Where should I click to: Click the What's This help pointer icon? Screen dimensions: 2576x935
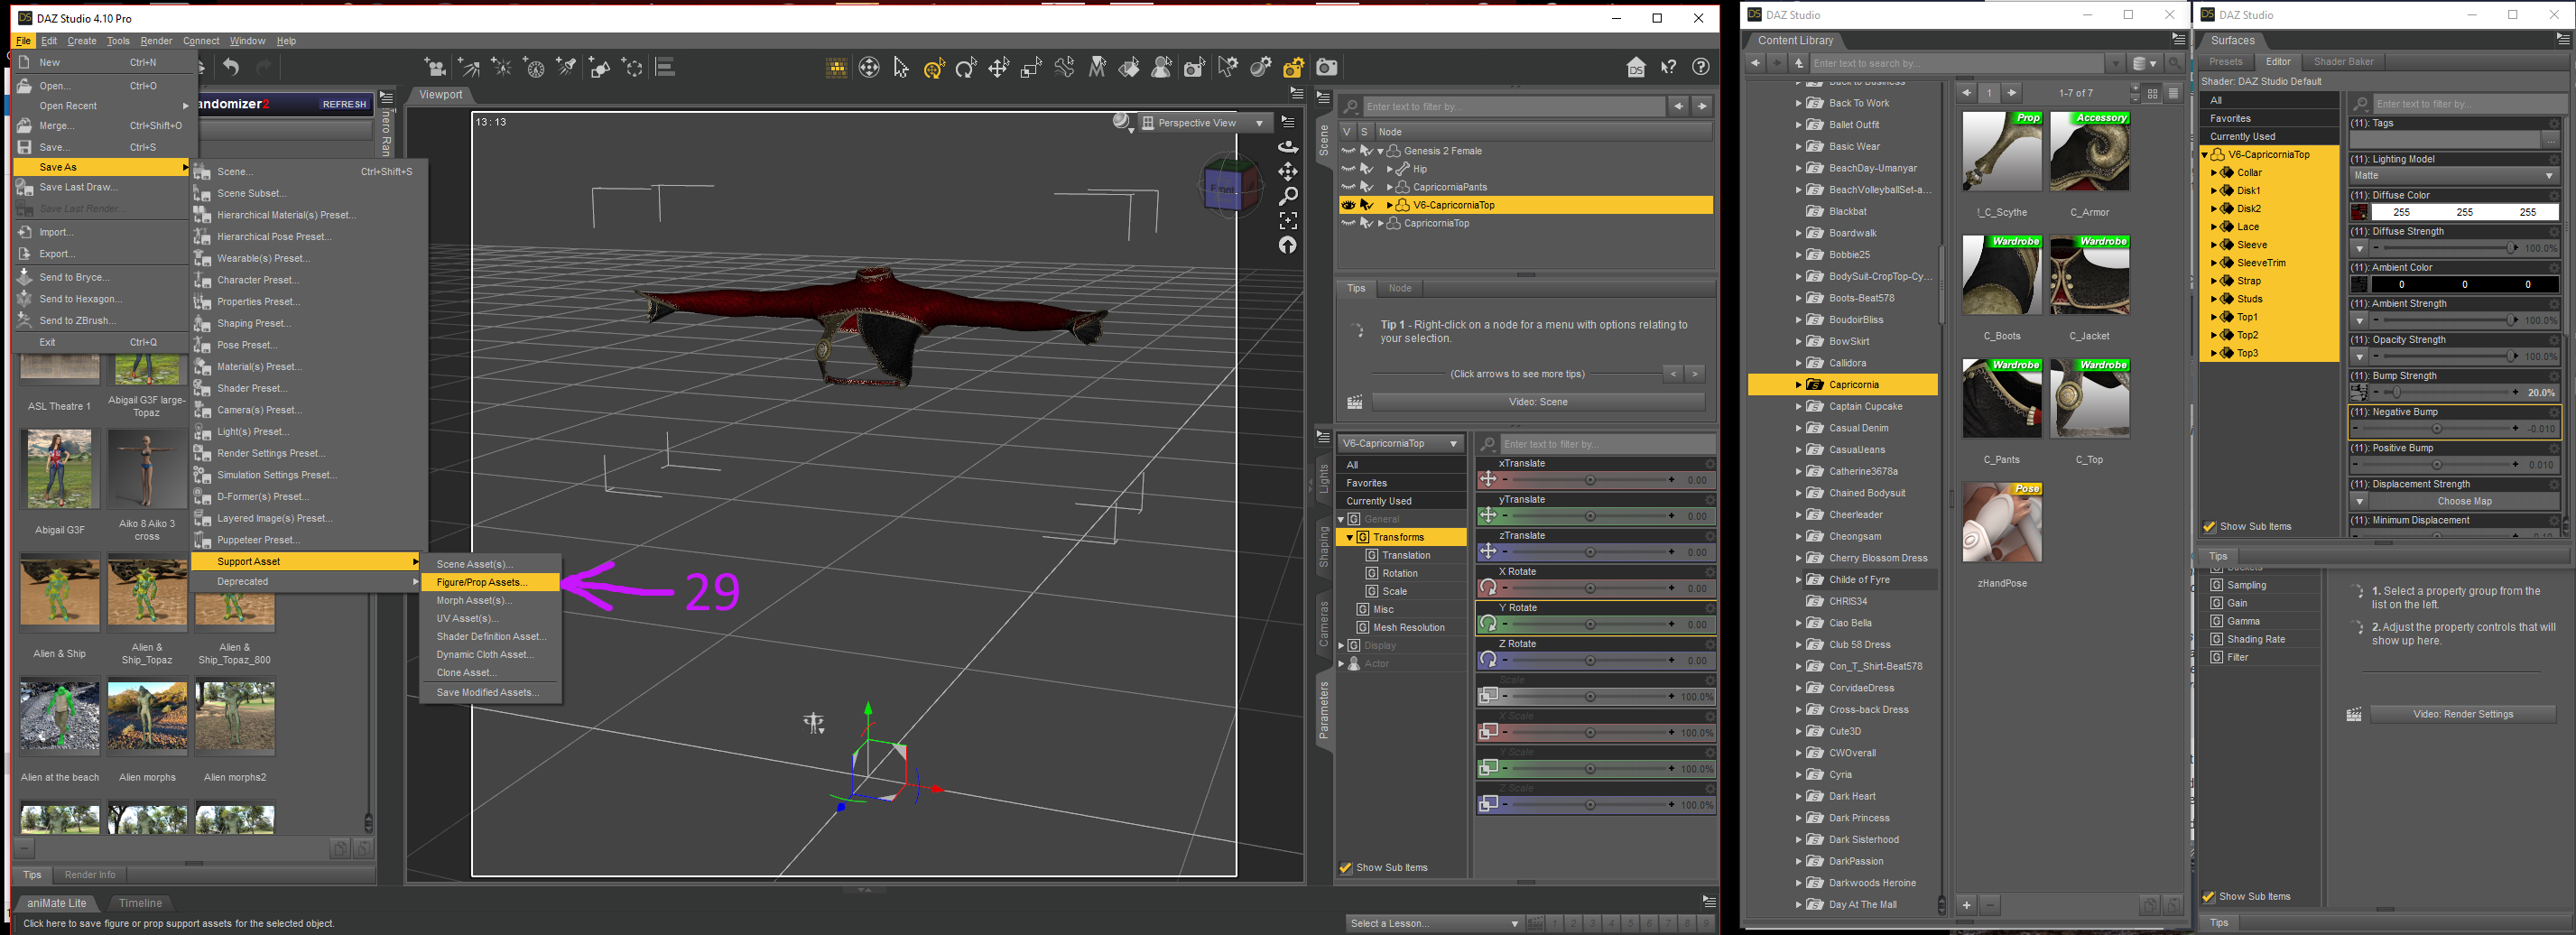tap(1668, 67)
